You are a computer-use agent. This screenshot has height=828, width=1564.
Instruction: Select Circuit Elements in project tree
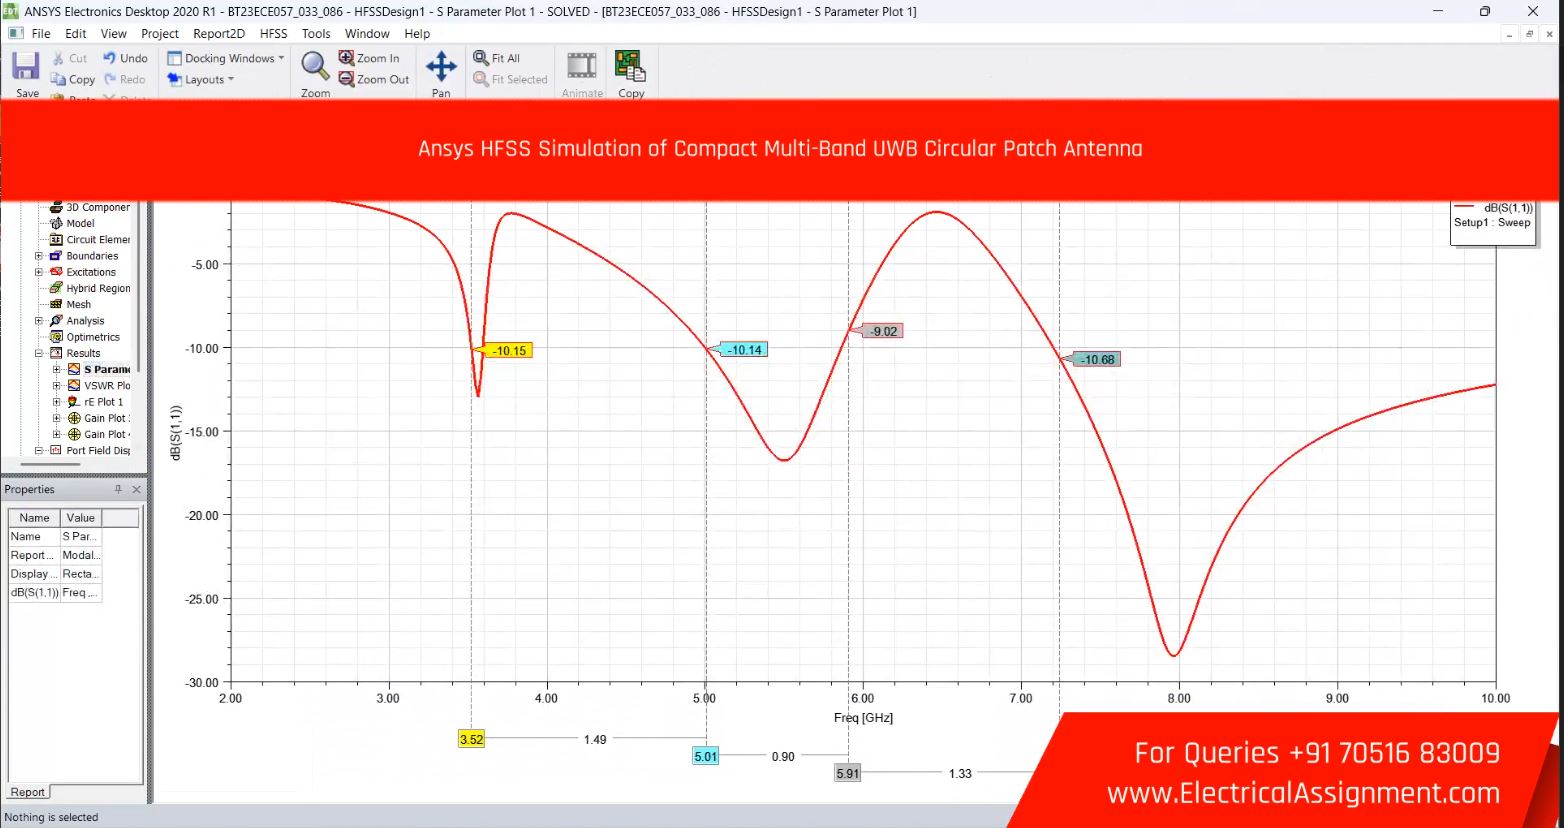[x=98, y=239]
